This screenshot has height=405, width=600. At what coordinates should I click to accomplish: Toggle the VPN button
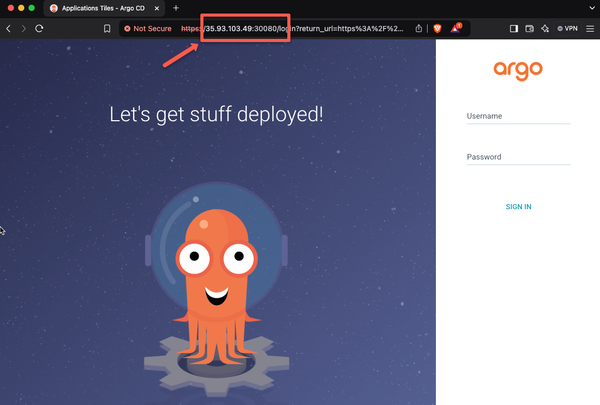(x=566, y=29)
